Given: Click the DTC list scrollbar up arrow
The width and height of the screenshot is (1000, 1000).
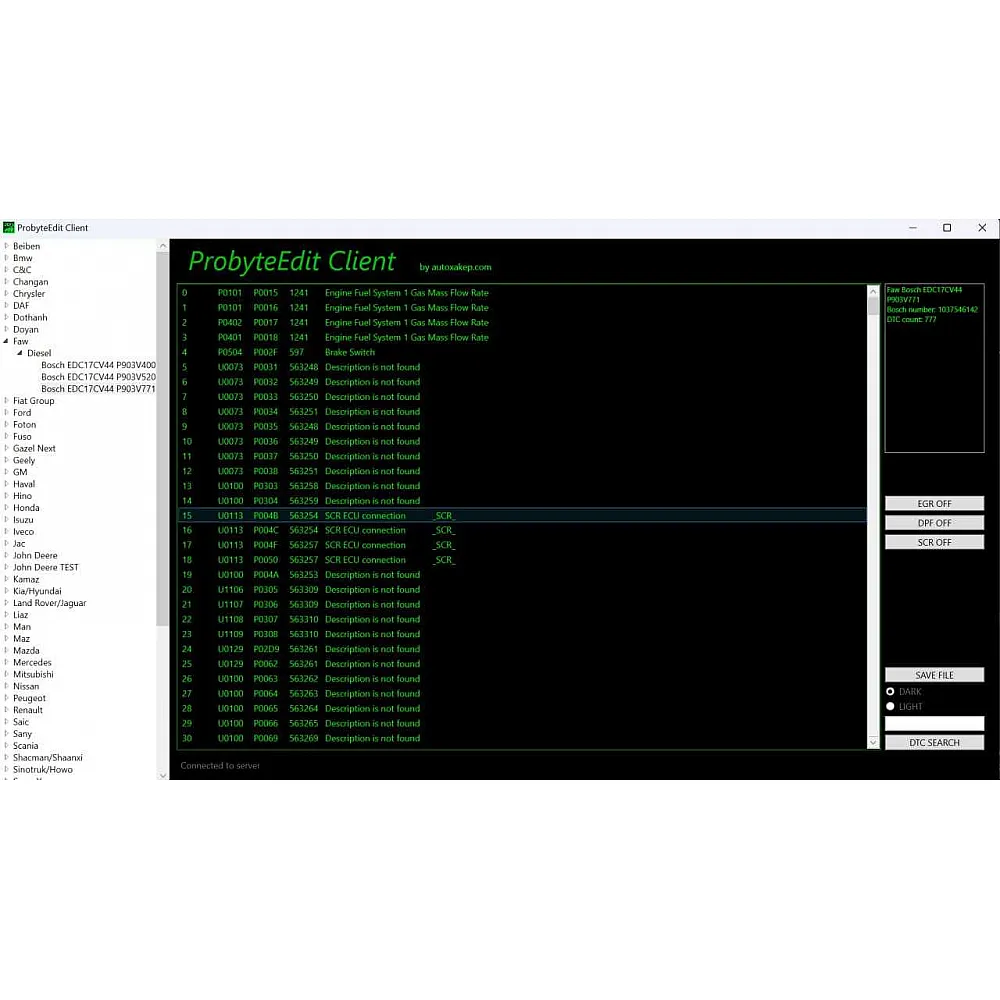Looking at the screenshot, I should (873, 292).
